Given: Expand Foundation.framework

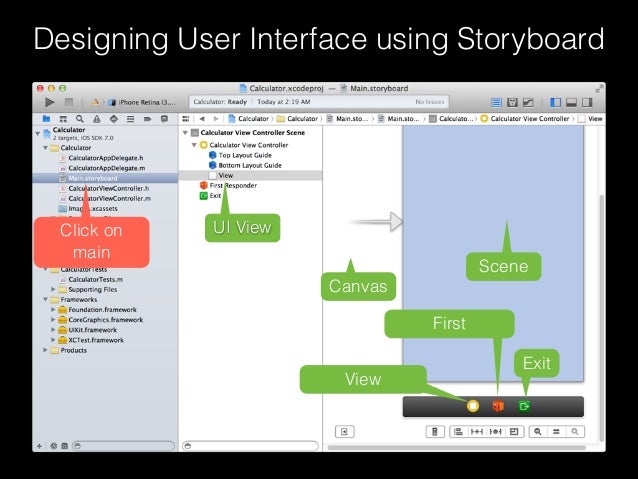Looking at the screenshot, I should pyautogui.click(x=53, y=309).
